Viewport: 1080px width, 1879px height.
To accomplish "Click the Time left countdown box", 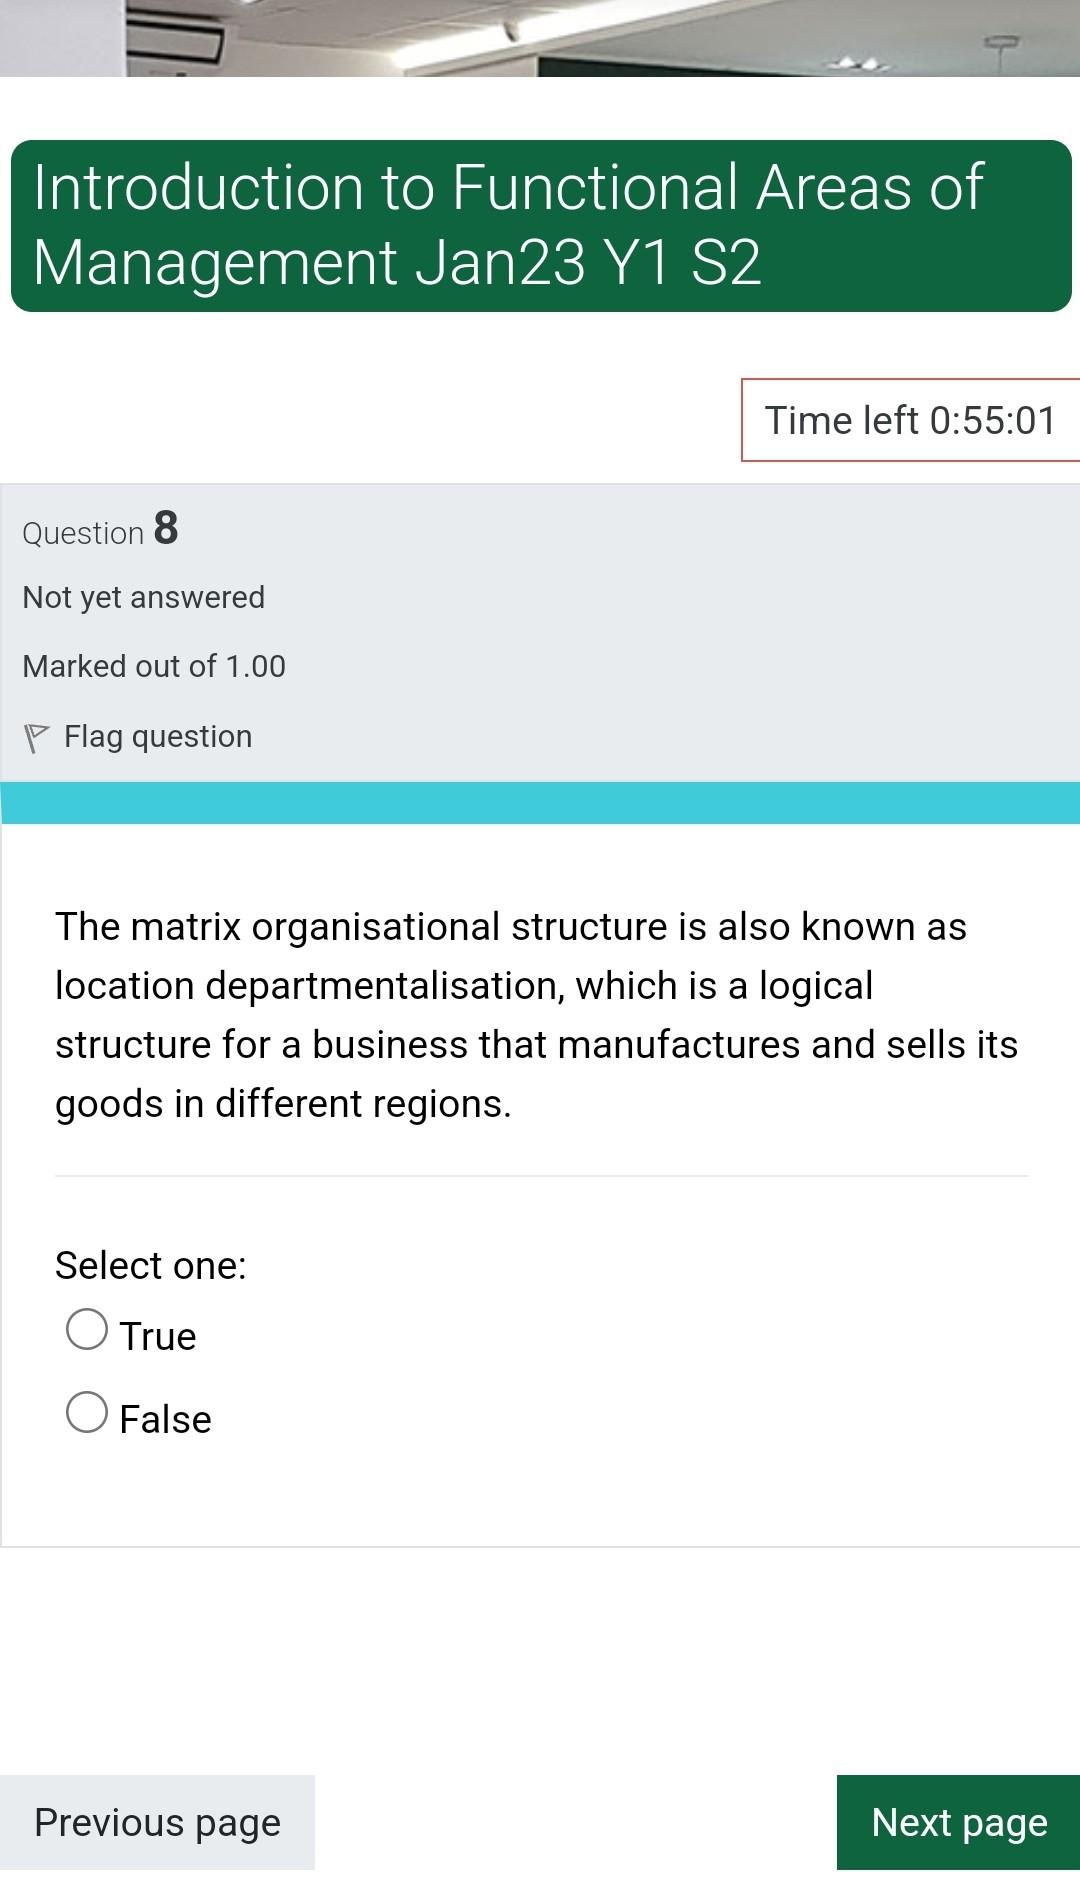I will (909, 420).
